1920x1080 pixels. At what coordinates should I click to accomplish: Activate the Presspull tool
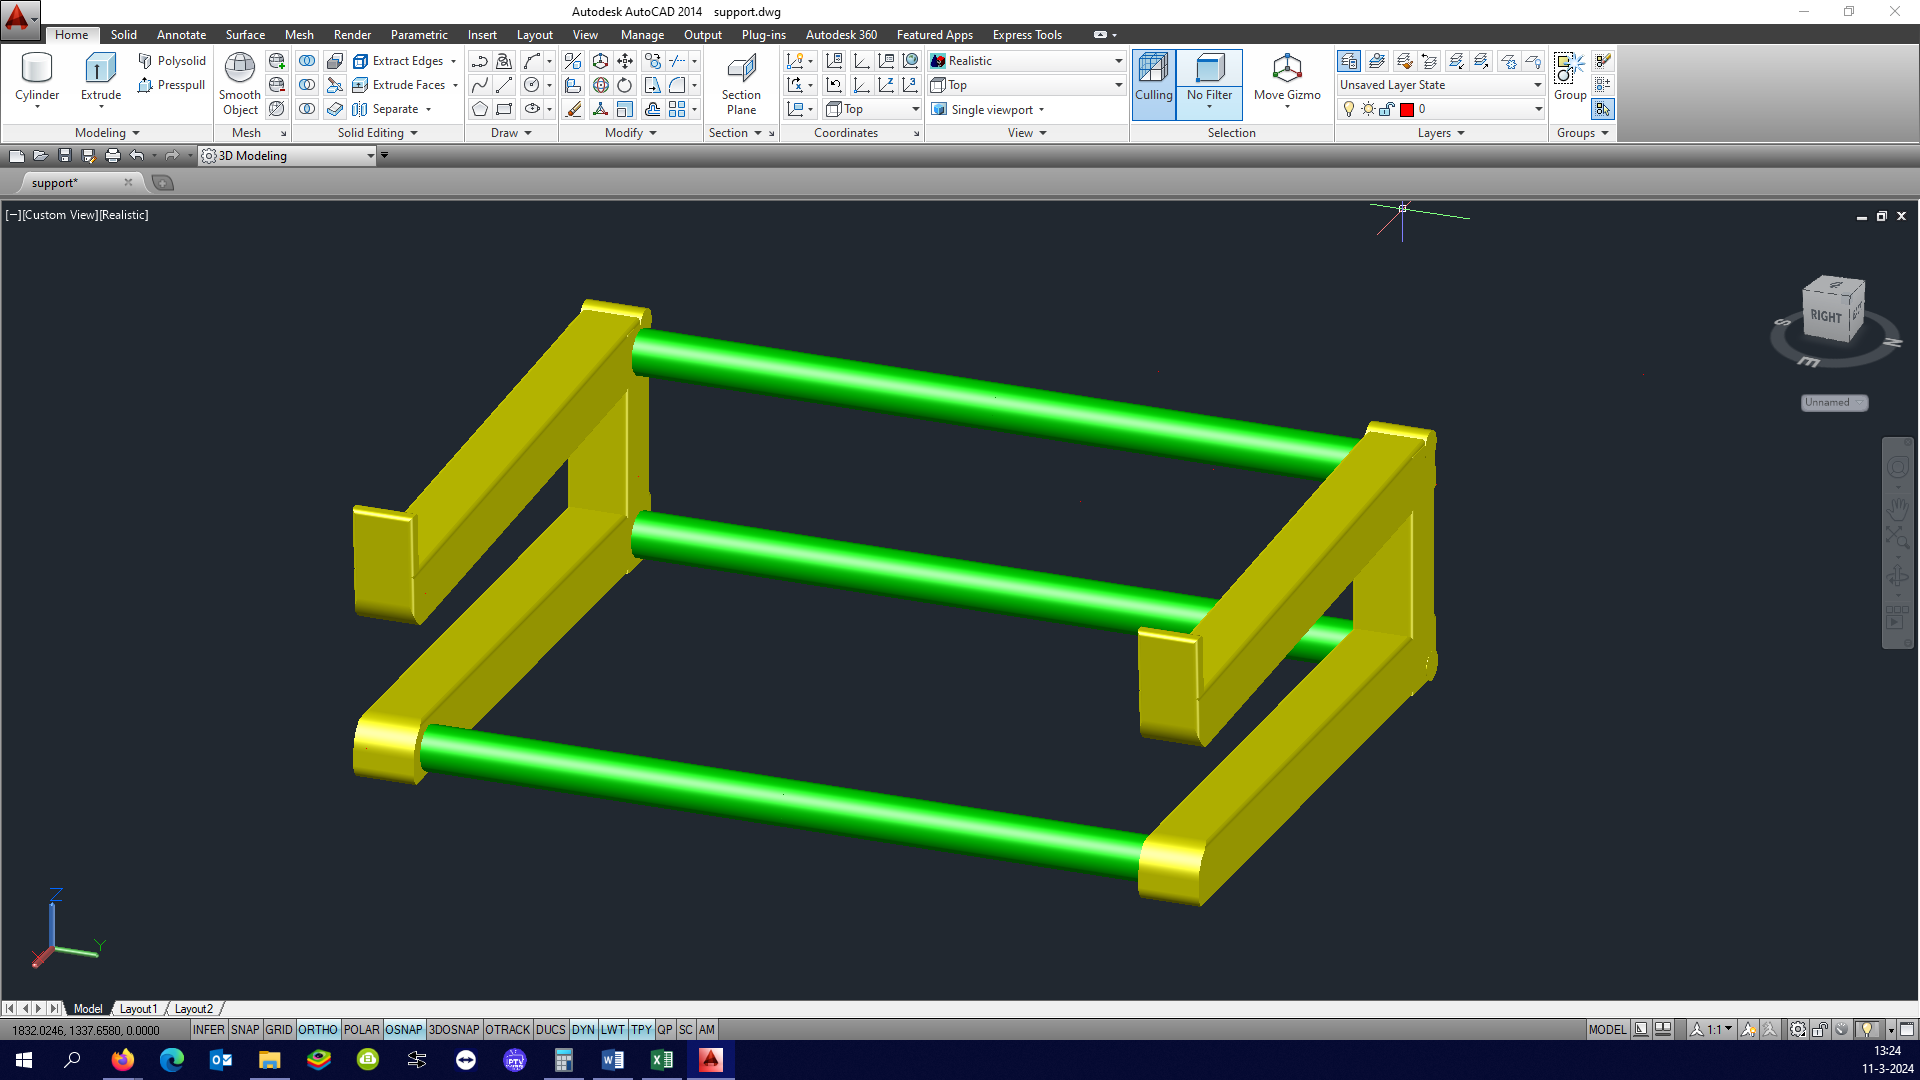coord(172,85)
